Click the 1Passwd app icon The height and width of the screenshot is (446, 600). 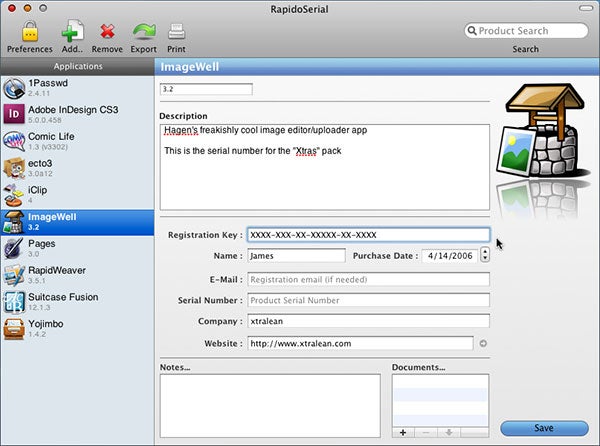(x=14, y=88)
